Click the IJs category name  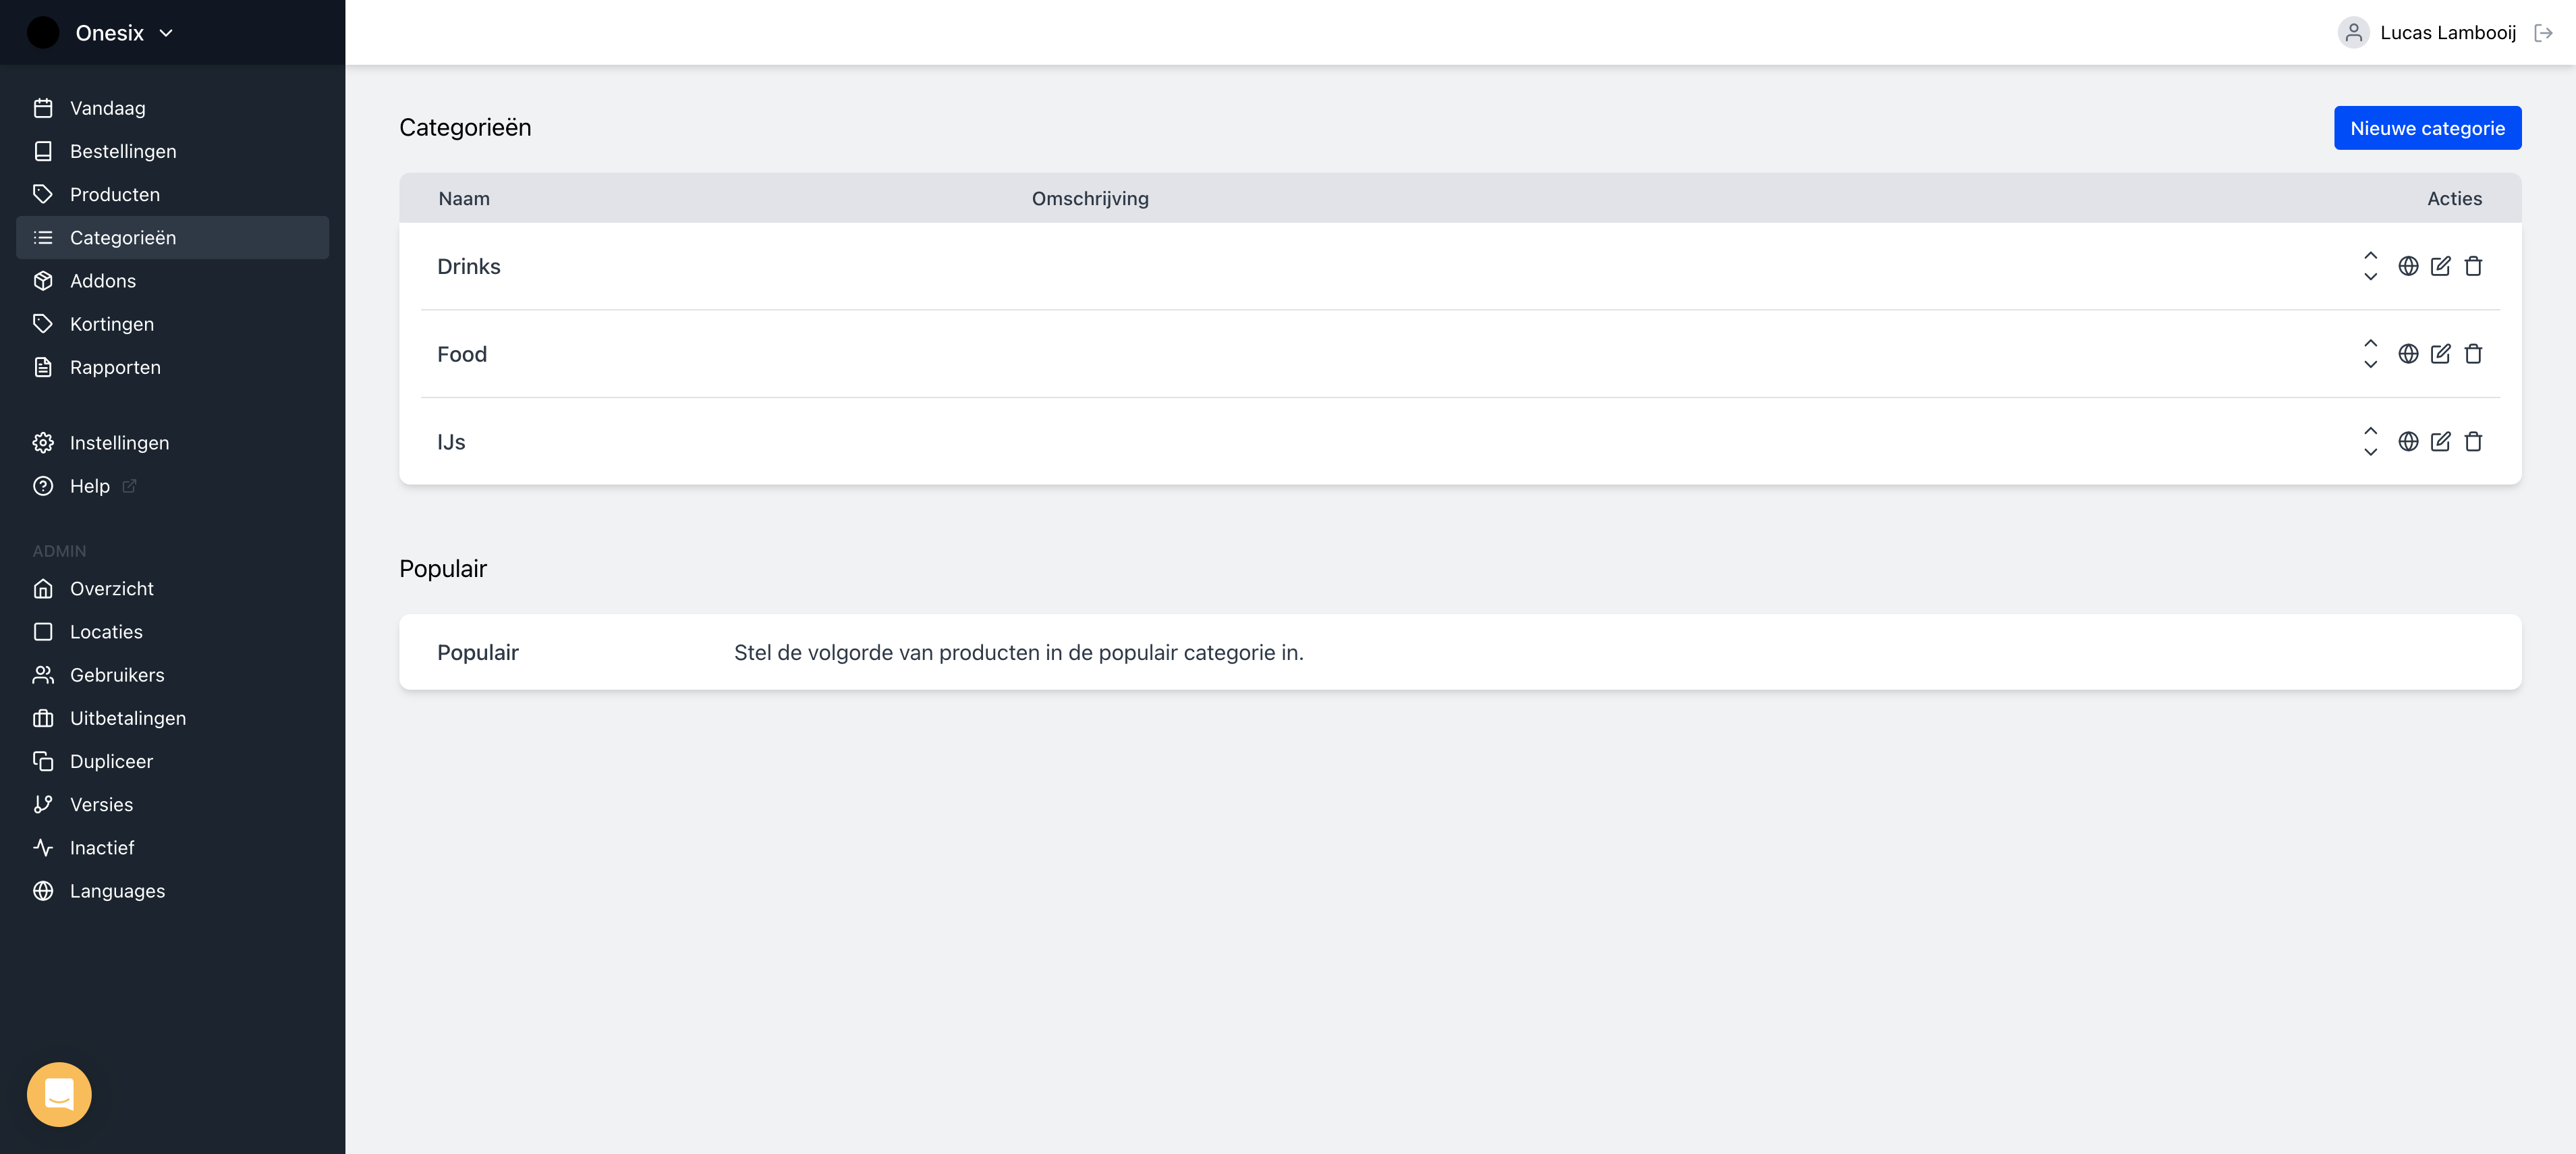pos(451,441)
